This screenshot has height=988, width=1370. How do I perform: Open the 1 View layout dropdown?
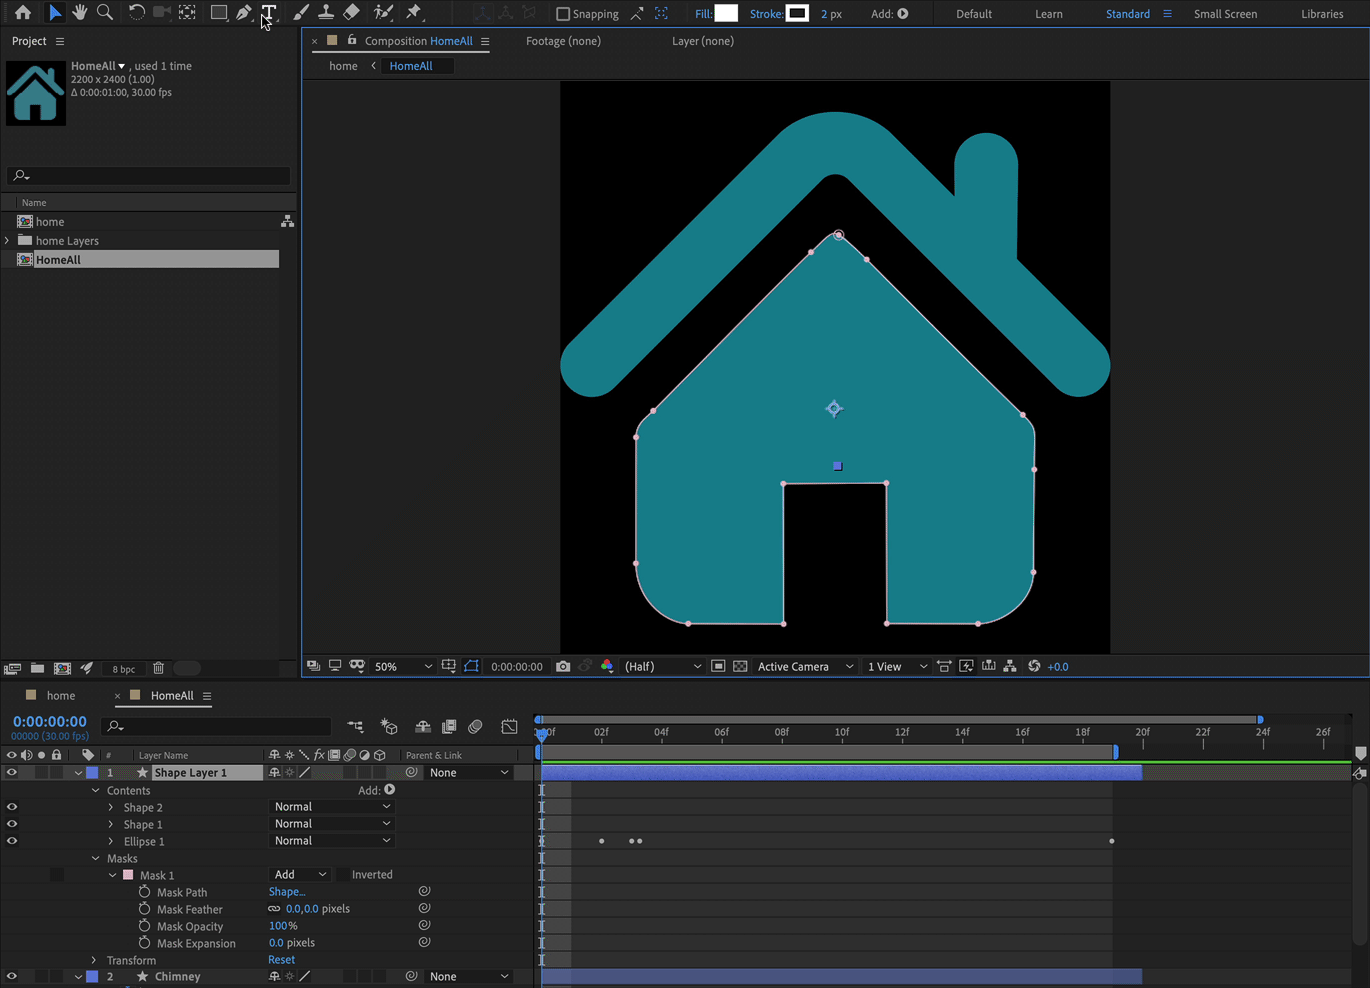click(x=897, y=666)
